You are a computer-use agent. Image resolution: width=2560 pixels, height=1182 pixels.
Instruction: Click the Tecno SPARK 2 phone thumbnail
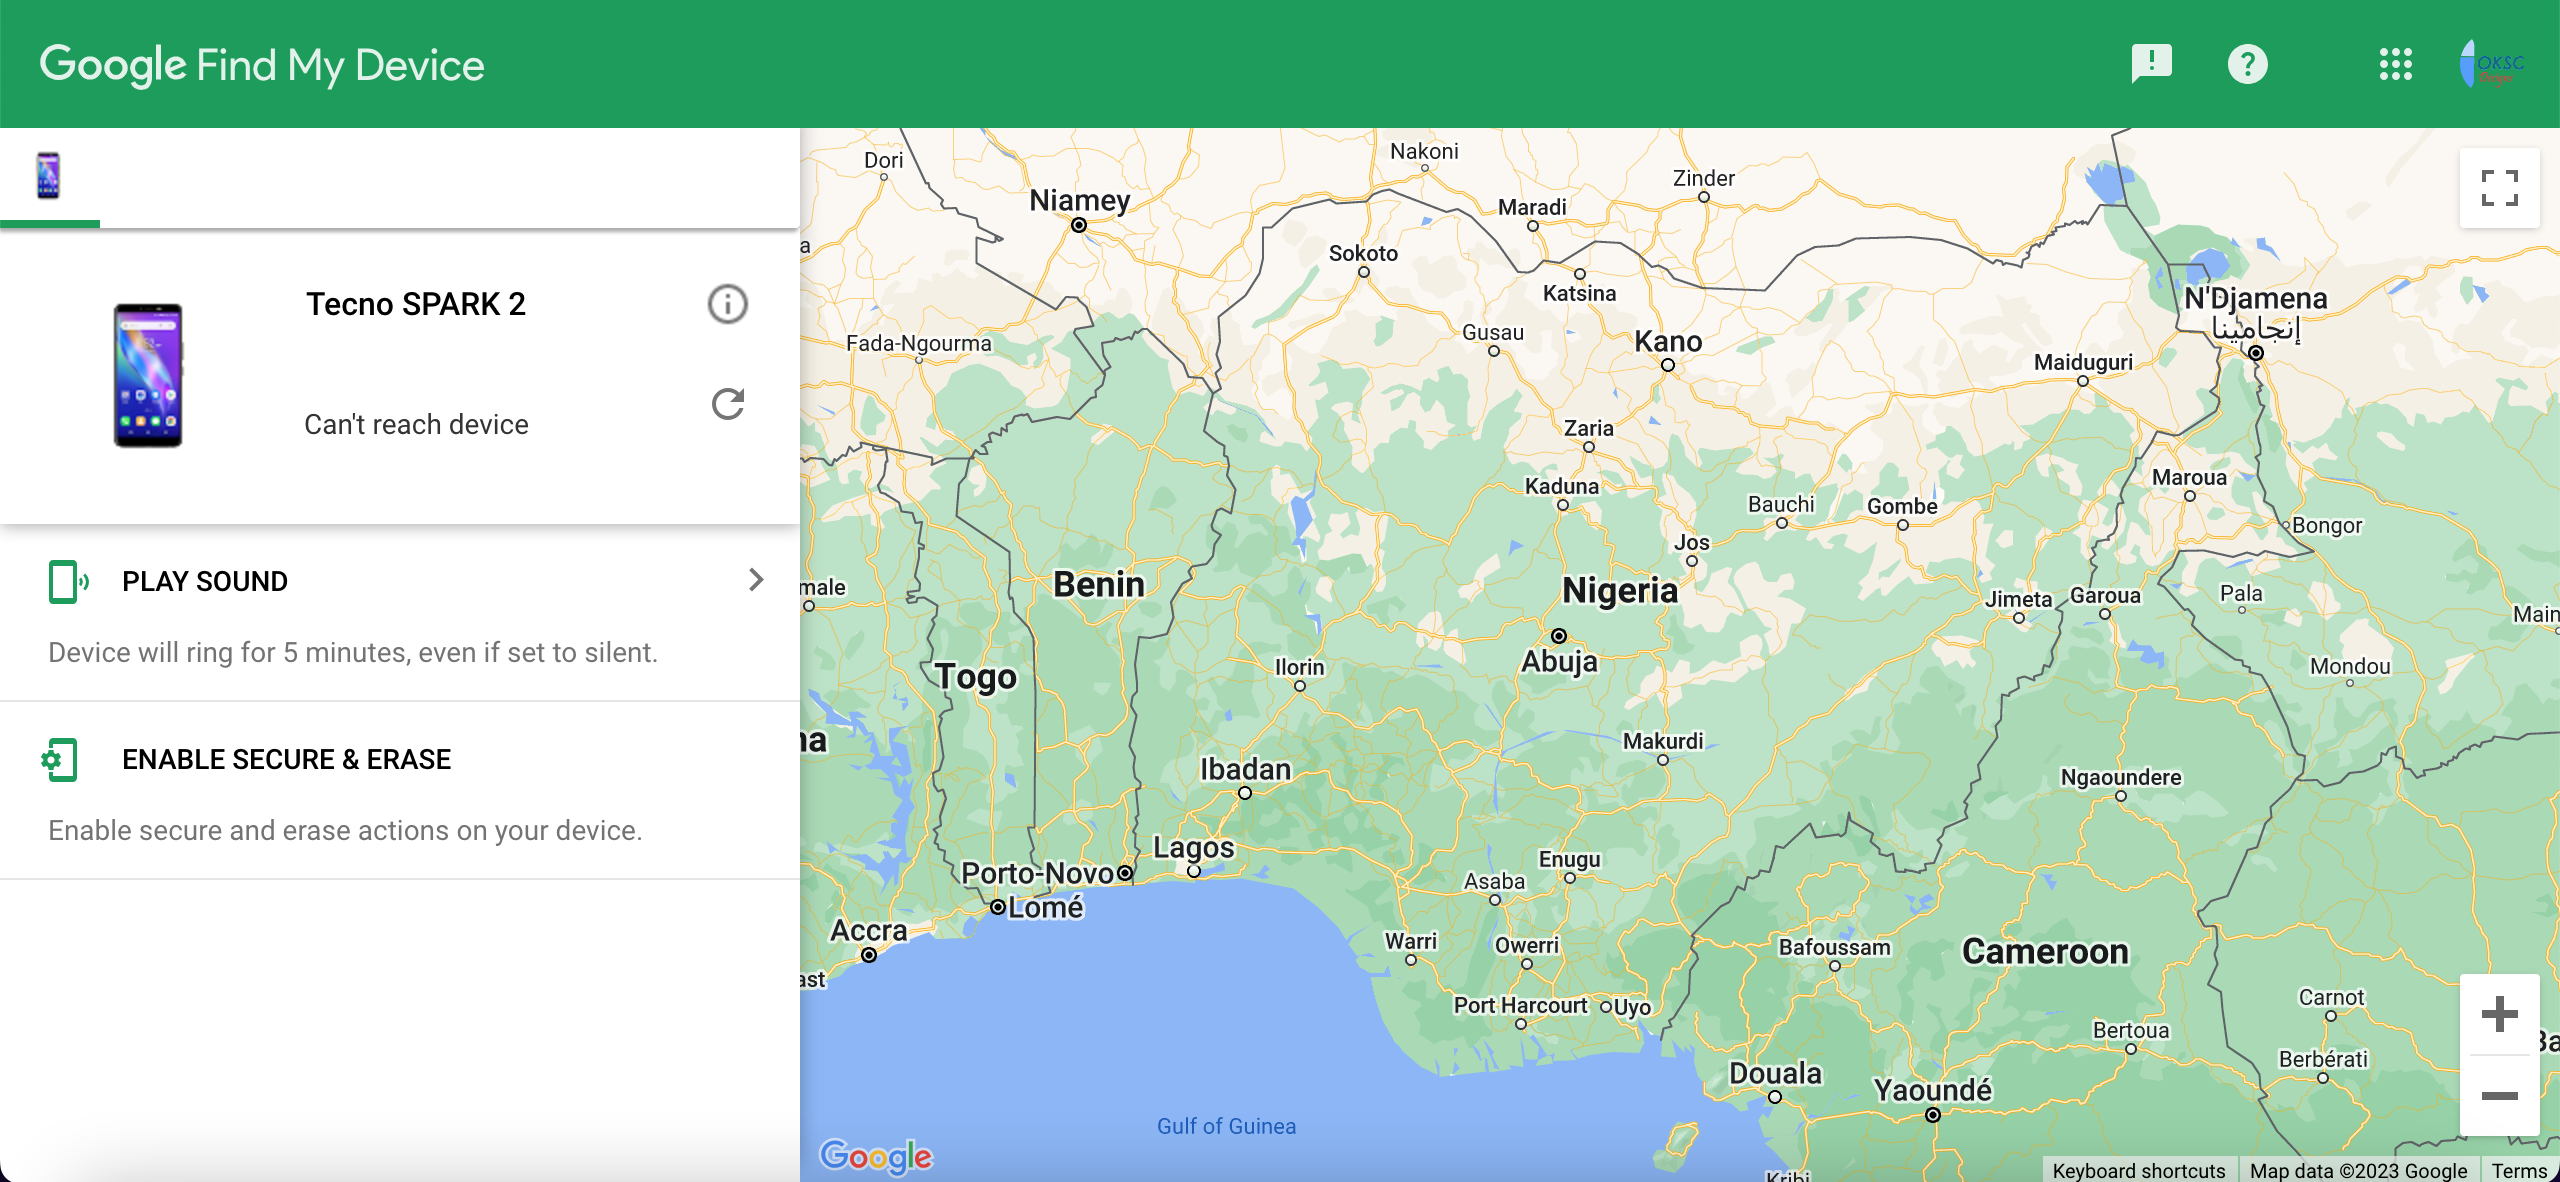147,375
